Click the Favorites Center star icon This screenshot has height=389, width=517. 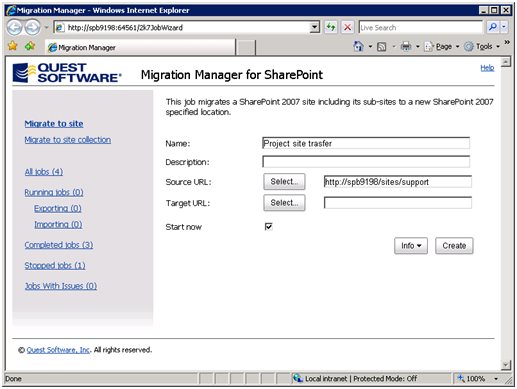click(x=13, y=46)
